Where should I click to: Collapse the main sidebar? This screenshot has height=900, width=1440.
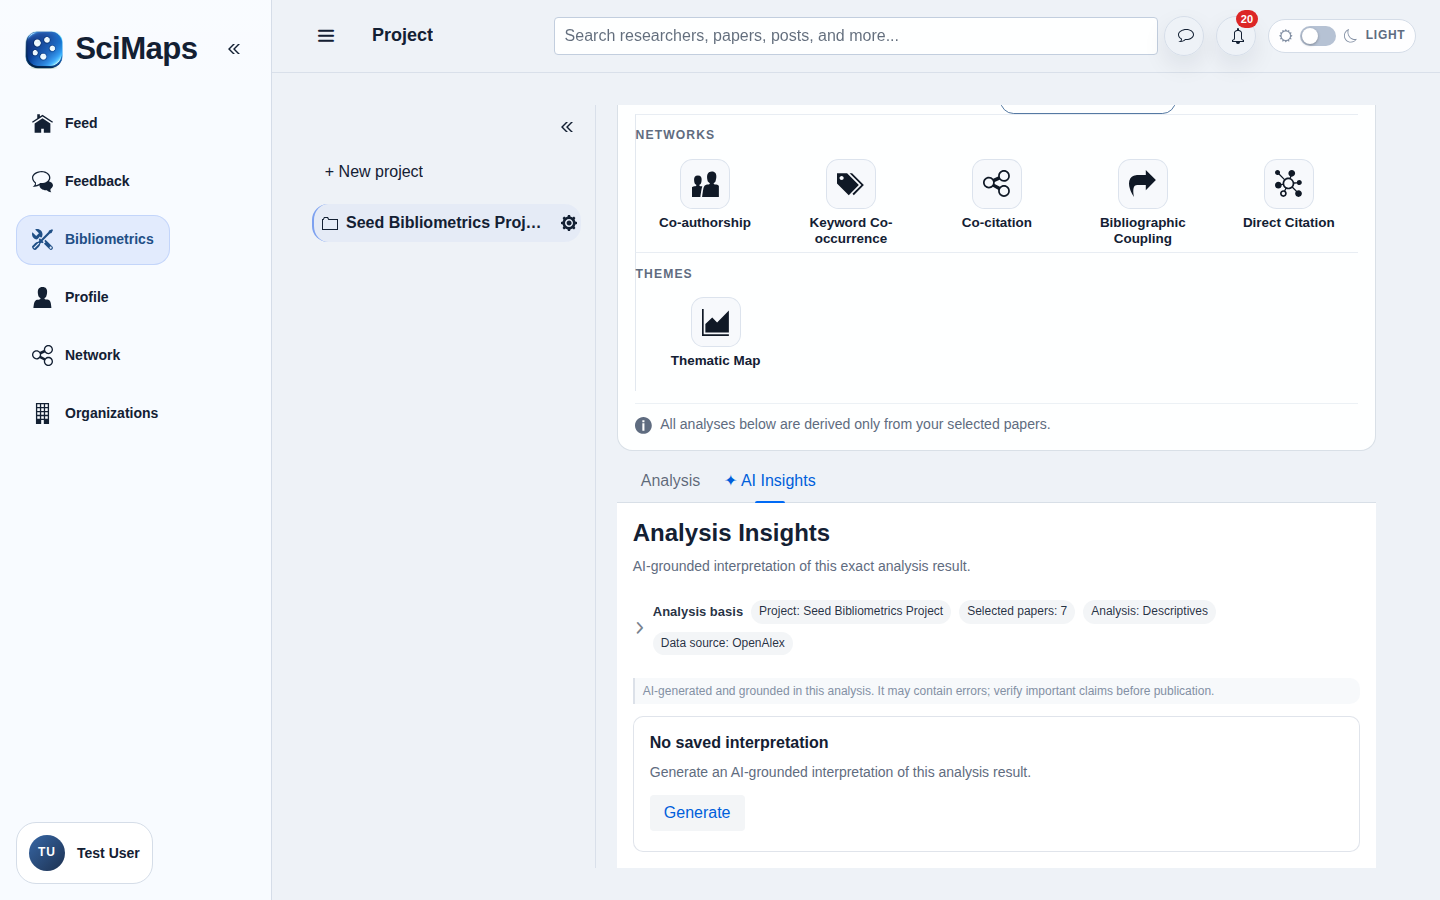pos(234,49)
